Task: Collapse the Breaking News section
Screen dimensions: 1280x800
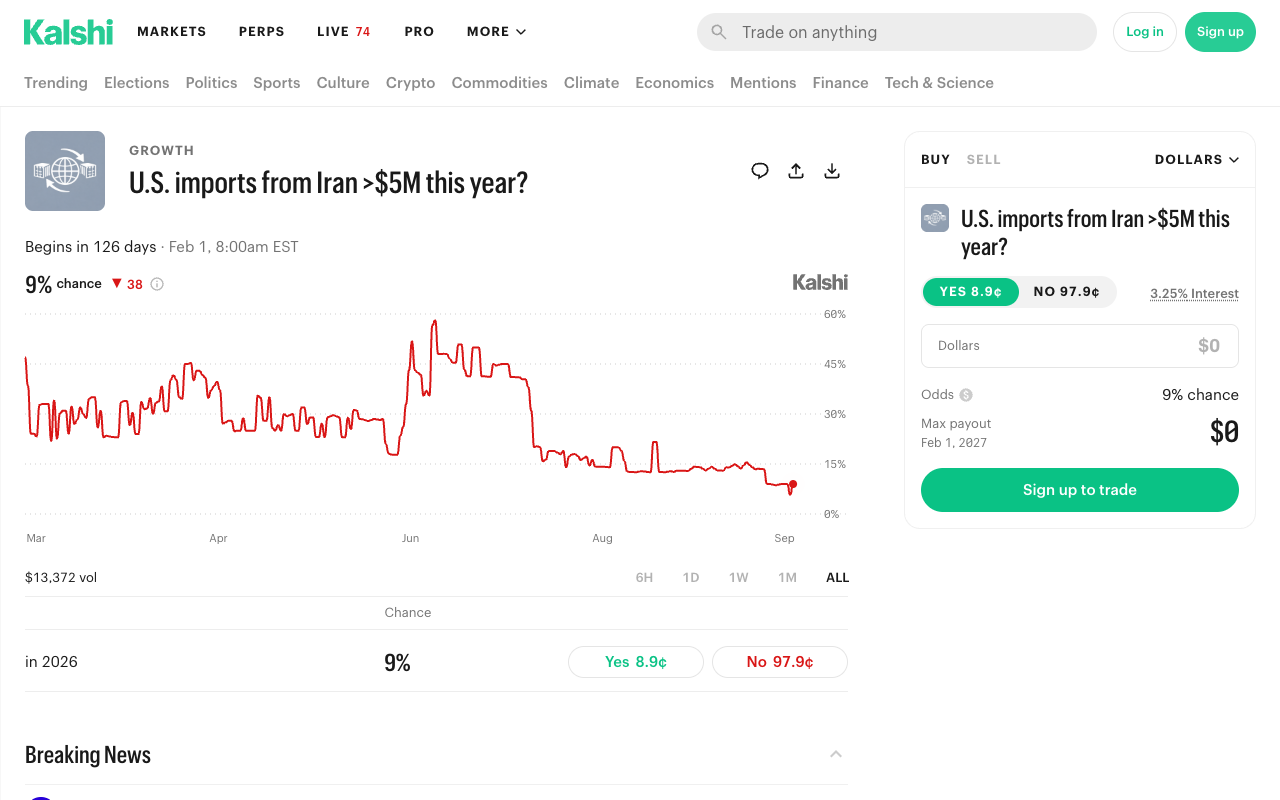Action: (836, 754)
